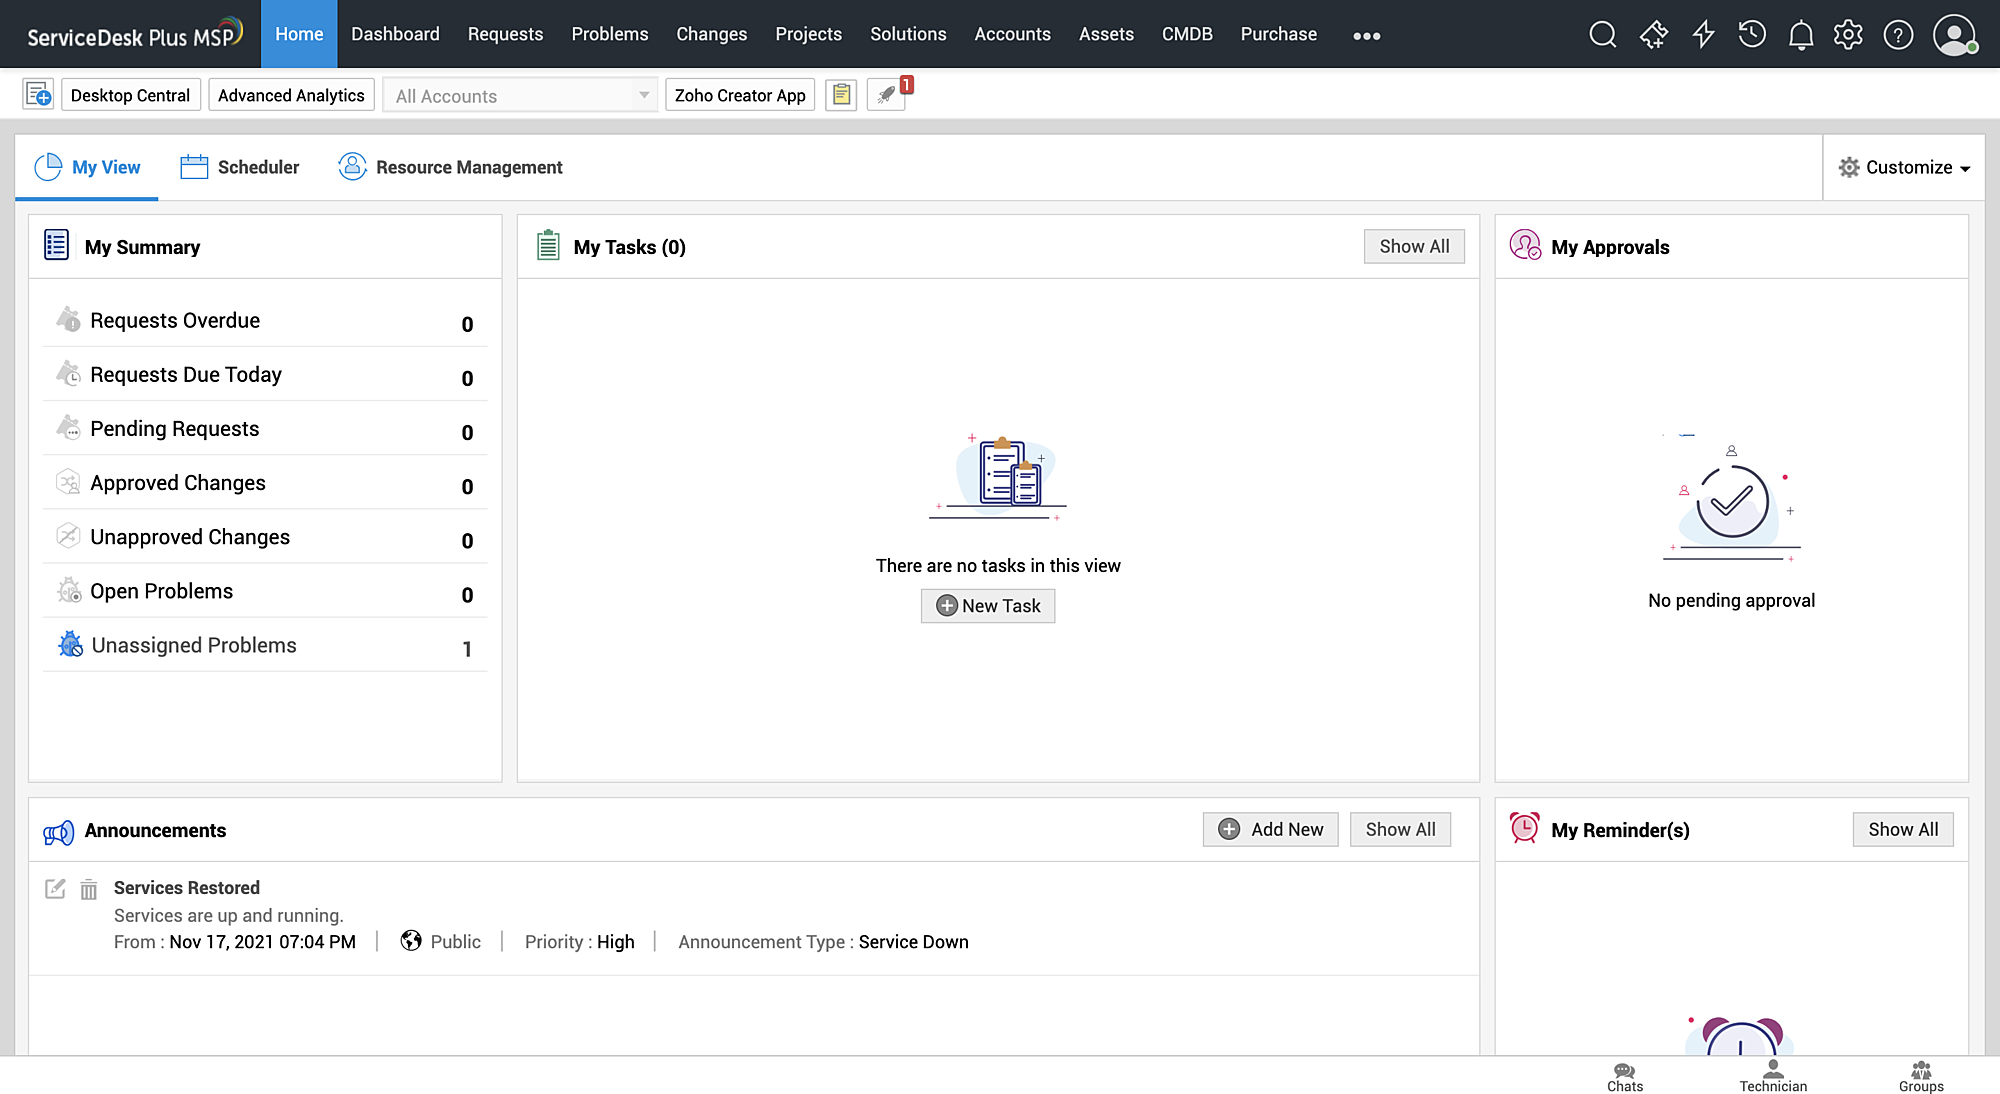Click the search magnifier icon in header
The width and height of the screenshot is (2000, 1094).
1602,35
